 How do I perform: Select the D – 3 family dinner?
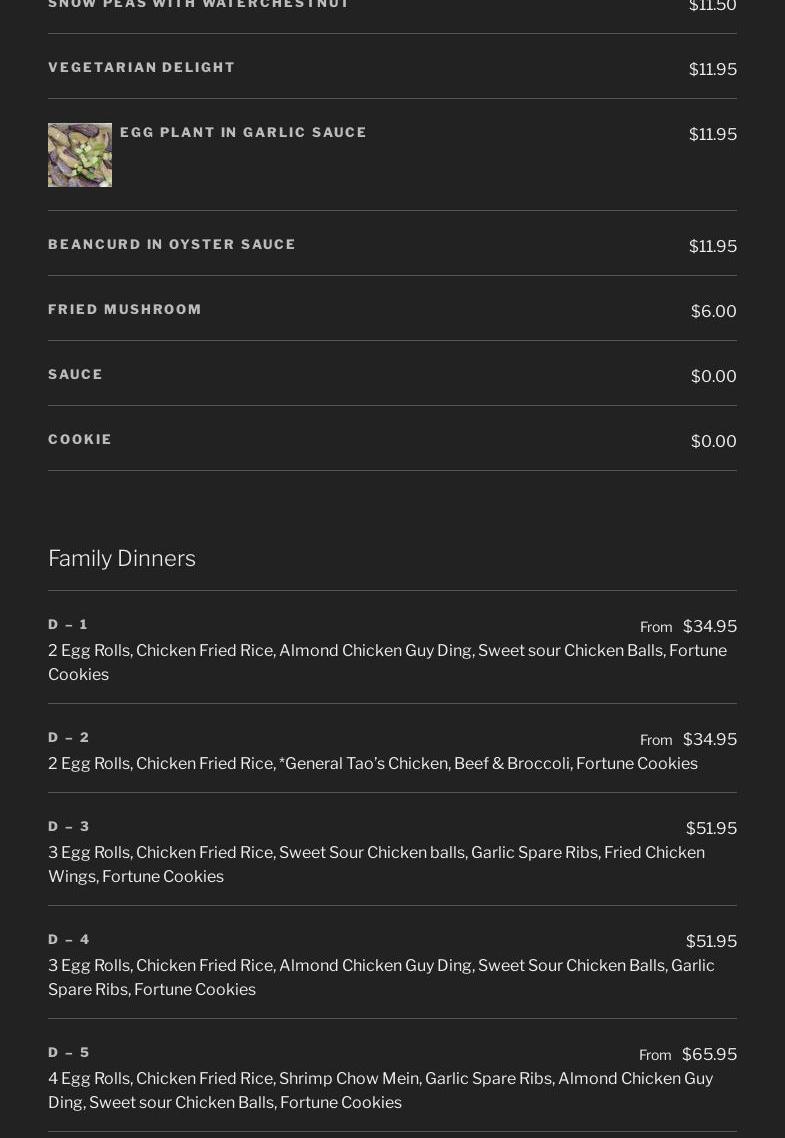pyautogui.click(x=69, y=826)
